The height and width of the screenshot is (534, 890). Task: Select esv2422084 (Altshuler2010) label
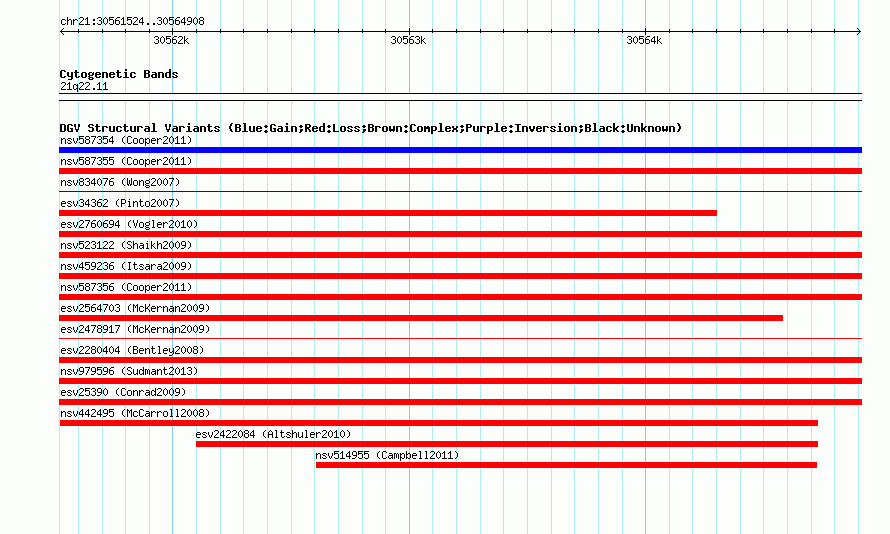point(273,434)
